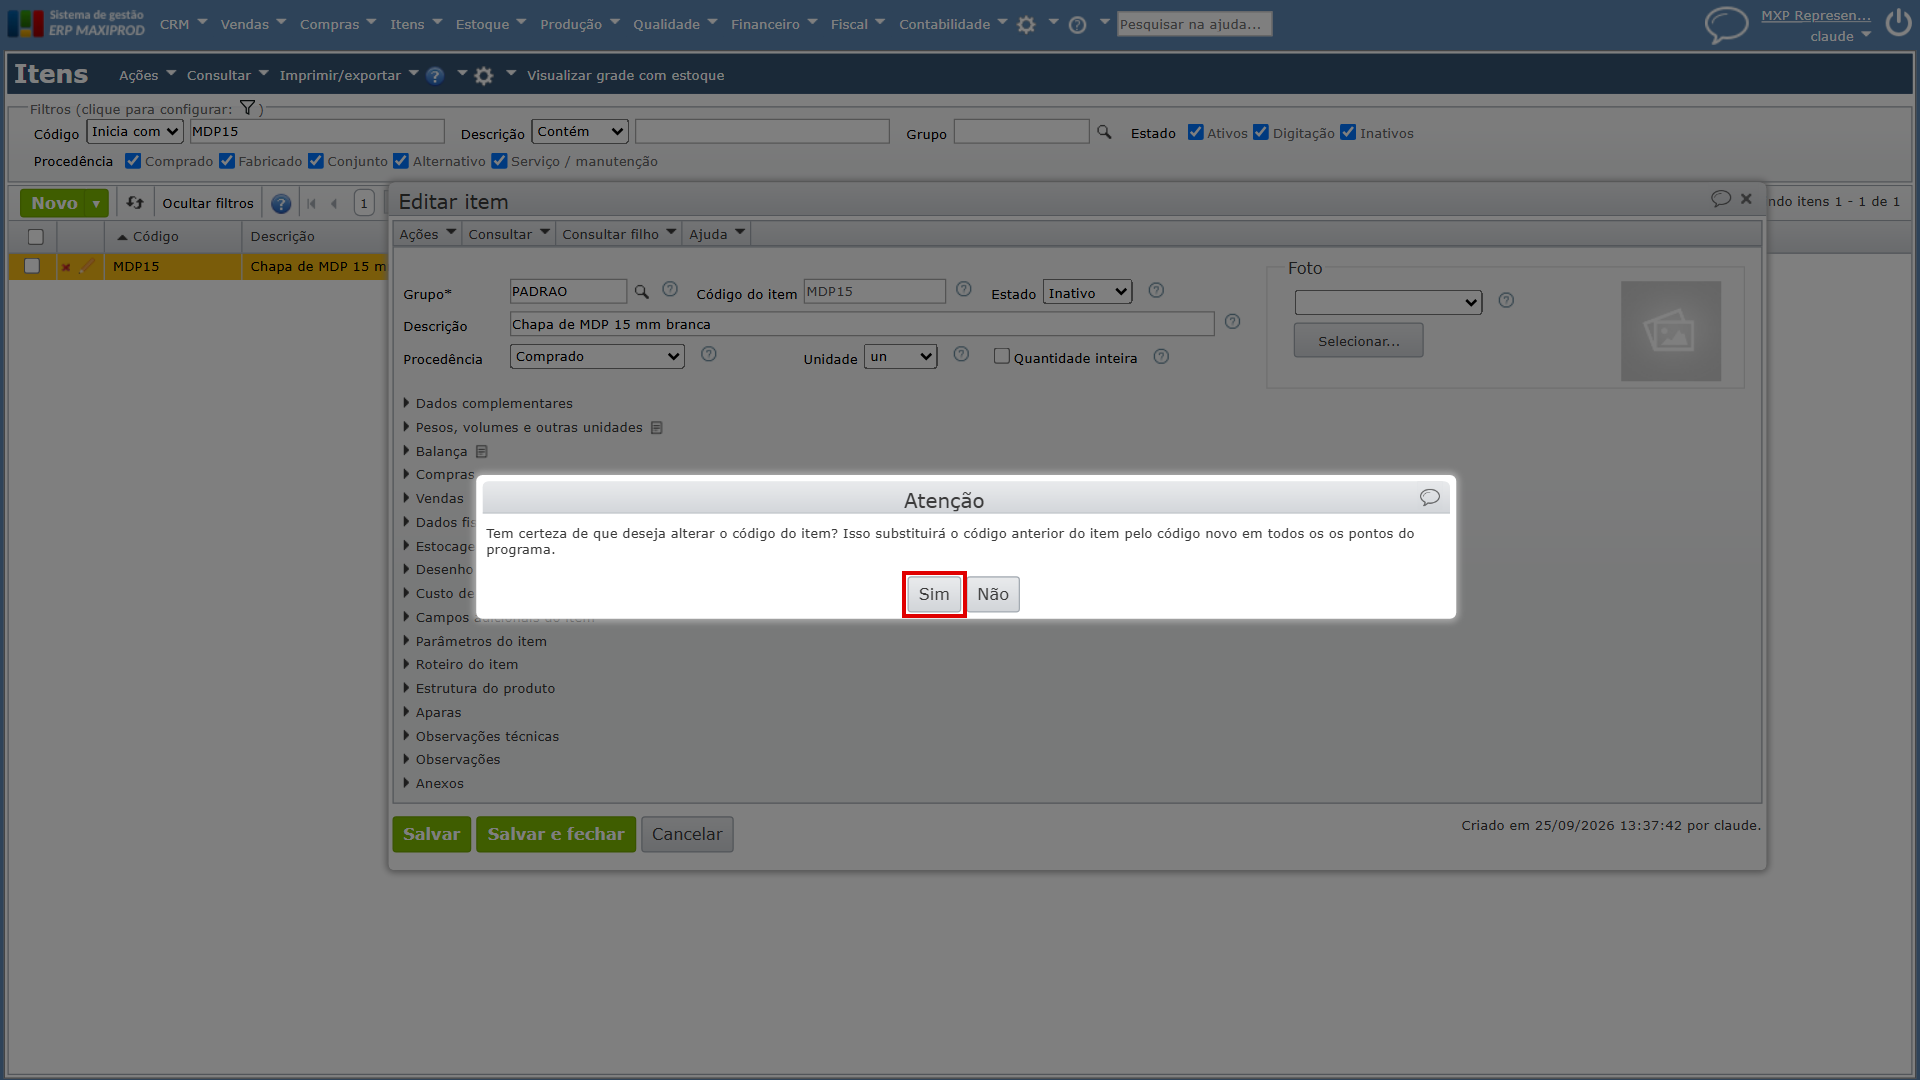This screenshot has height=1080, width=1920.
Task: Open the Vendas menu
Action: (253, 24)
